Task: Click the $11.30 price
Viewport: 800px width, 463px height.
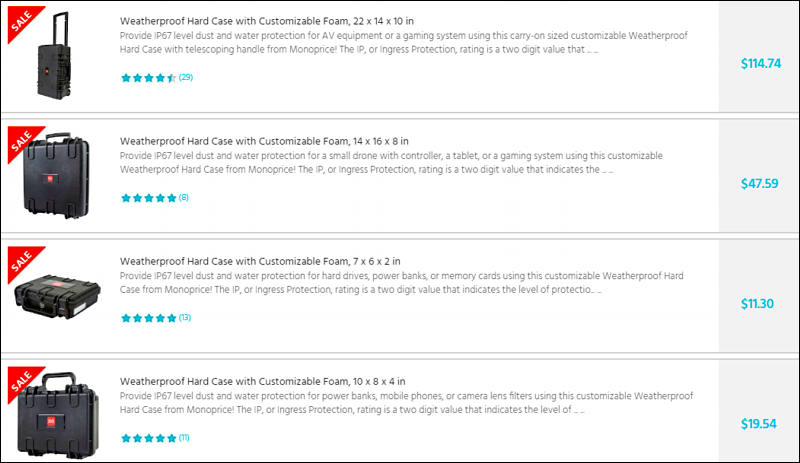Action: pos(757,303)
